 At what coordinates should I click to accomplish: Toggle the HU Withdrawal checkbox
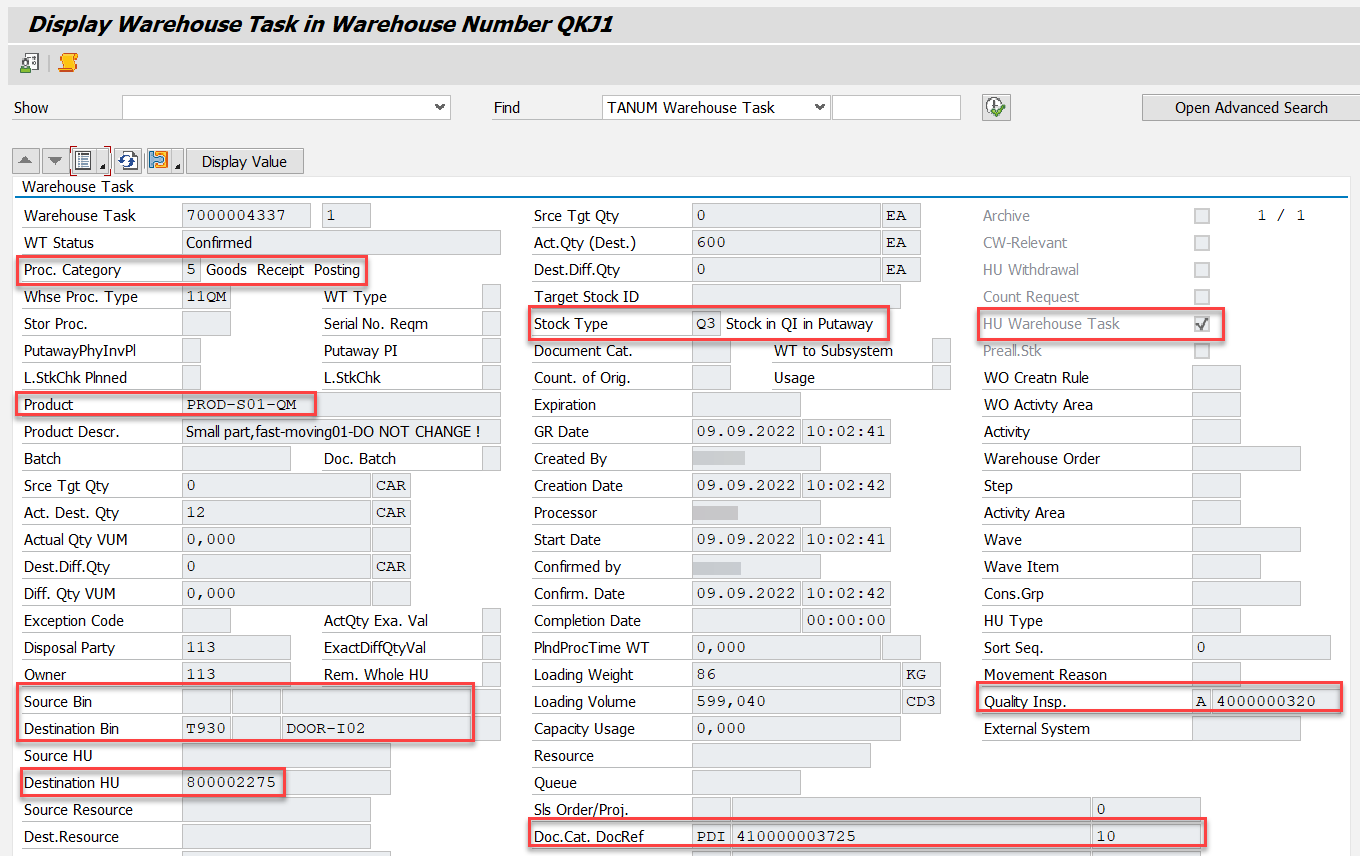click(1202, 270)
